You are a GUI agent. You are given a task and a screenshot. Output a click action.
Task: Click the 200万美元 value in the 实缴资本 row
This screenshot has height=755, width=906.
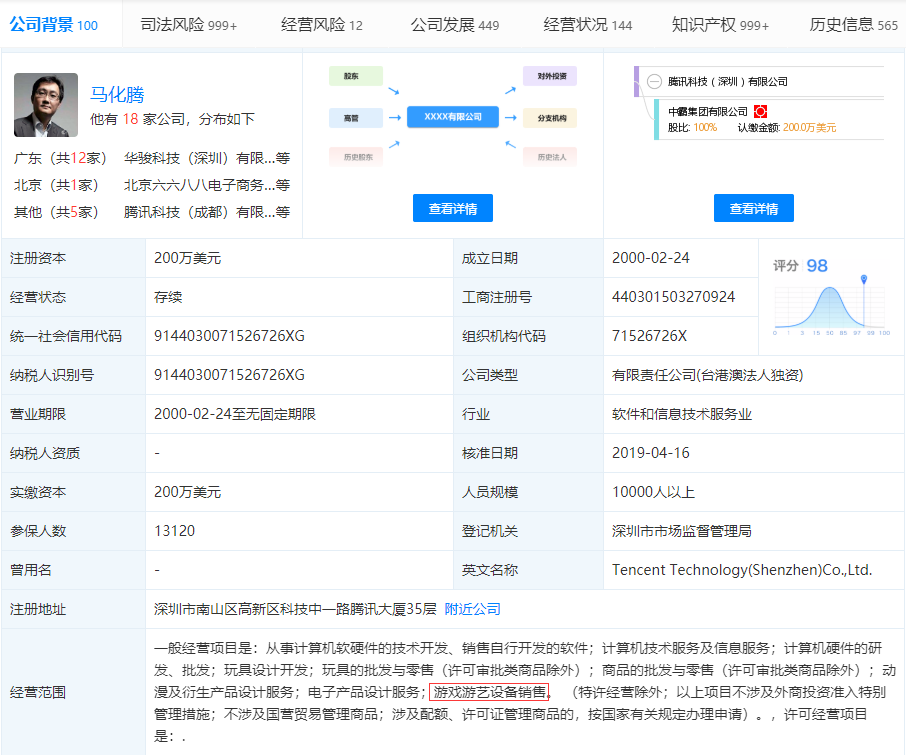click(188, 492)
